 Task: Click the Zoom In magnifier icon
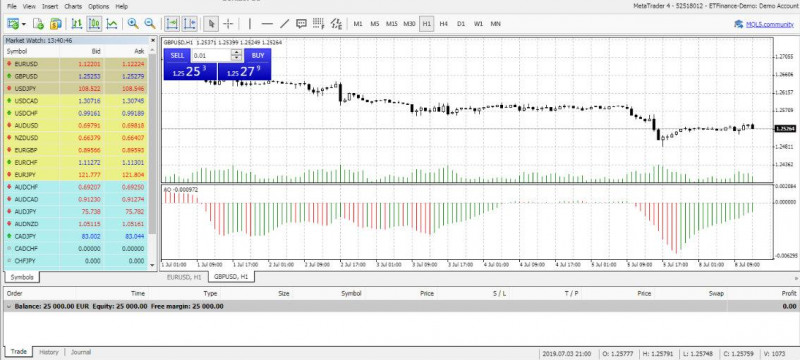click(x=133, y=23)
